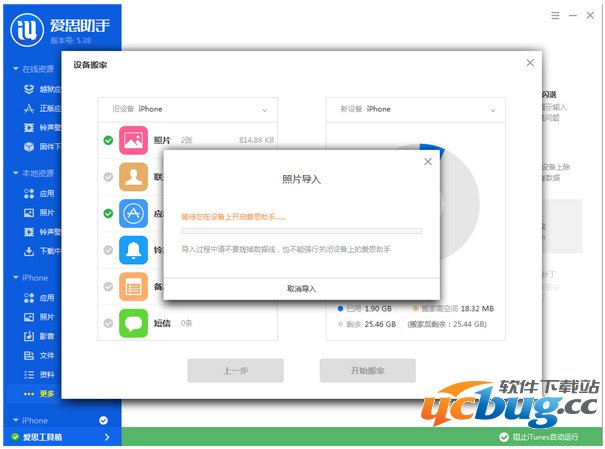Open the hamburger menu icon in title bar
Viewport: 605px width, 449px height.
(555, 15)
